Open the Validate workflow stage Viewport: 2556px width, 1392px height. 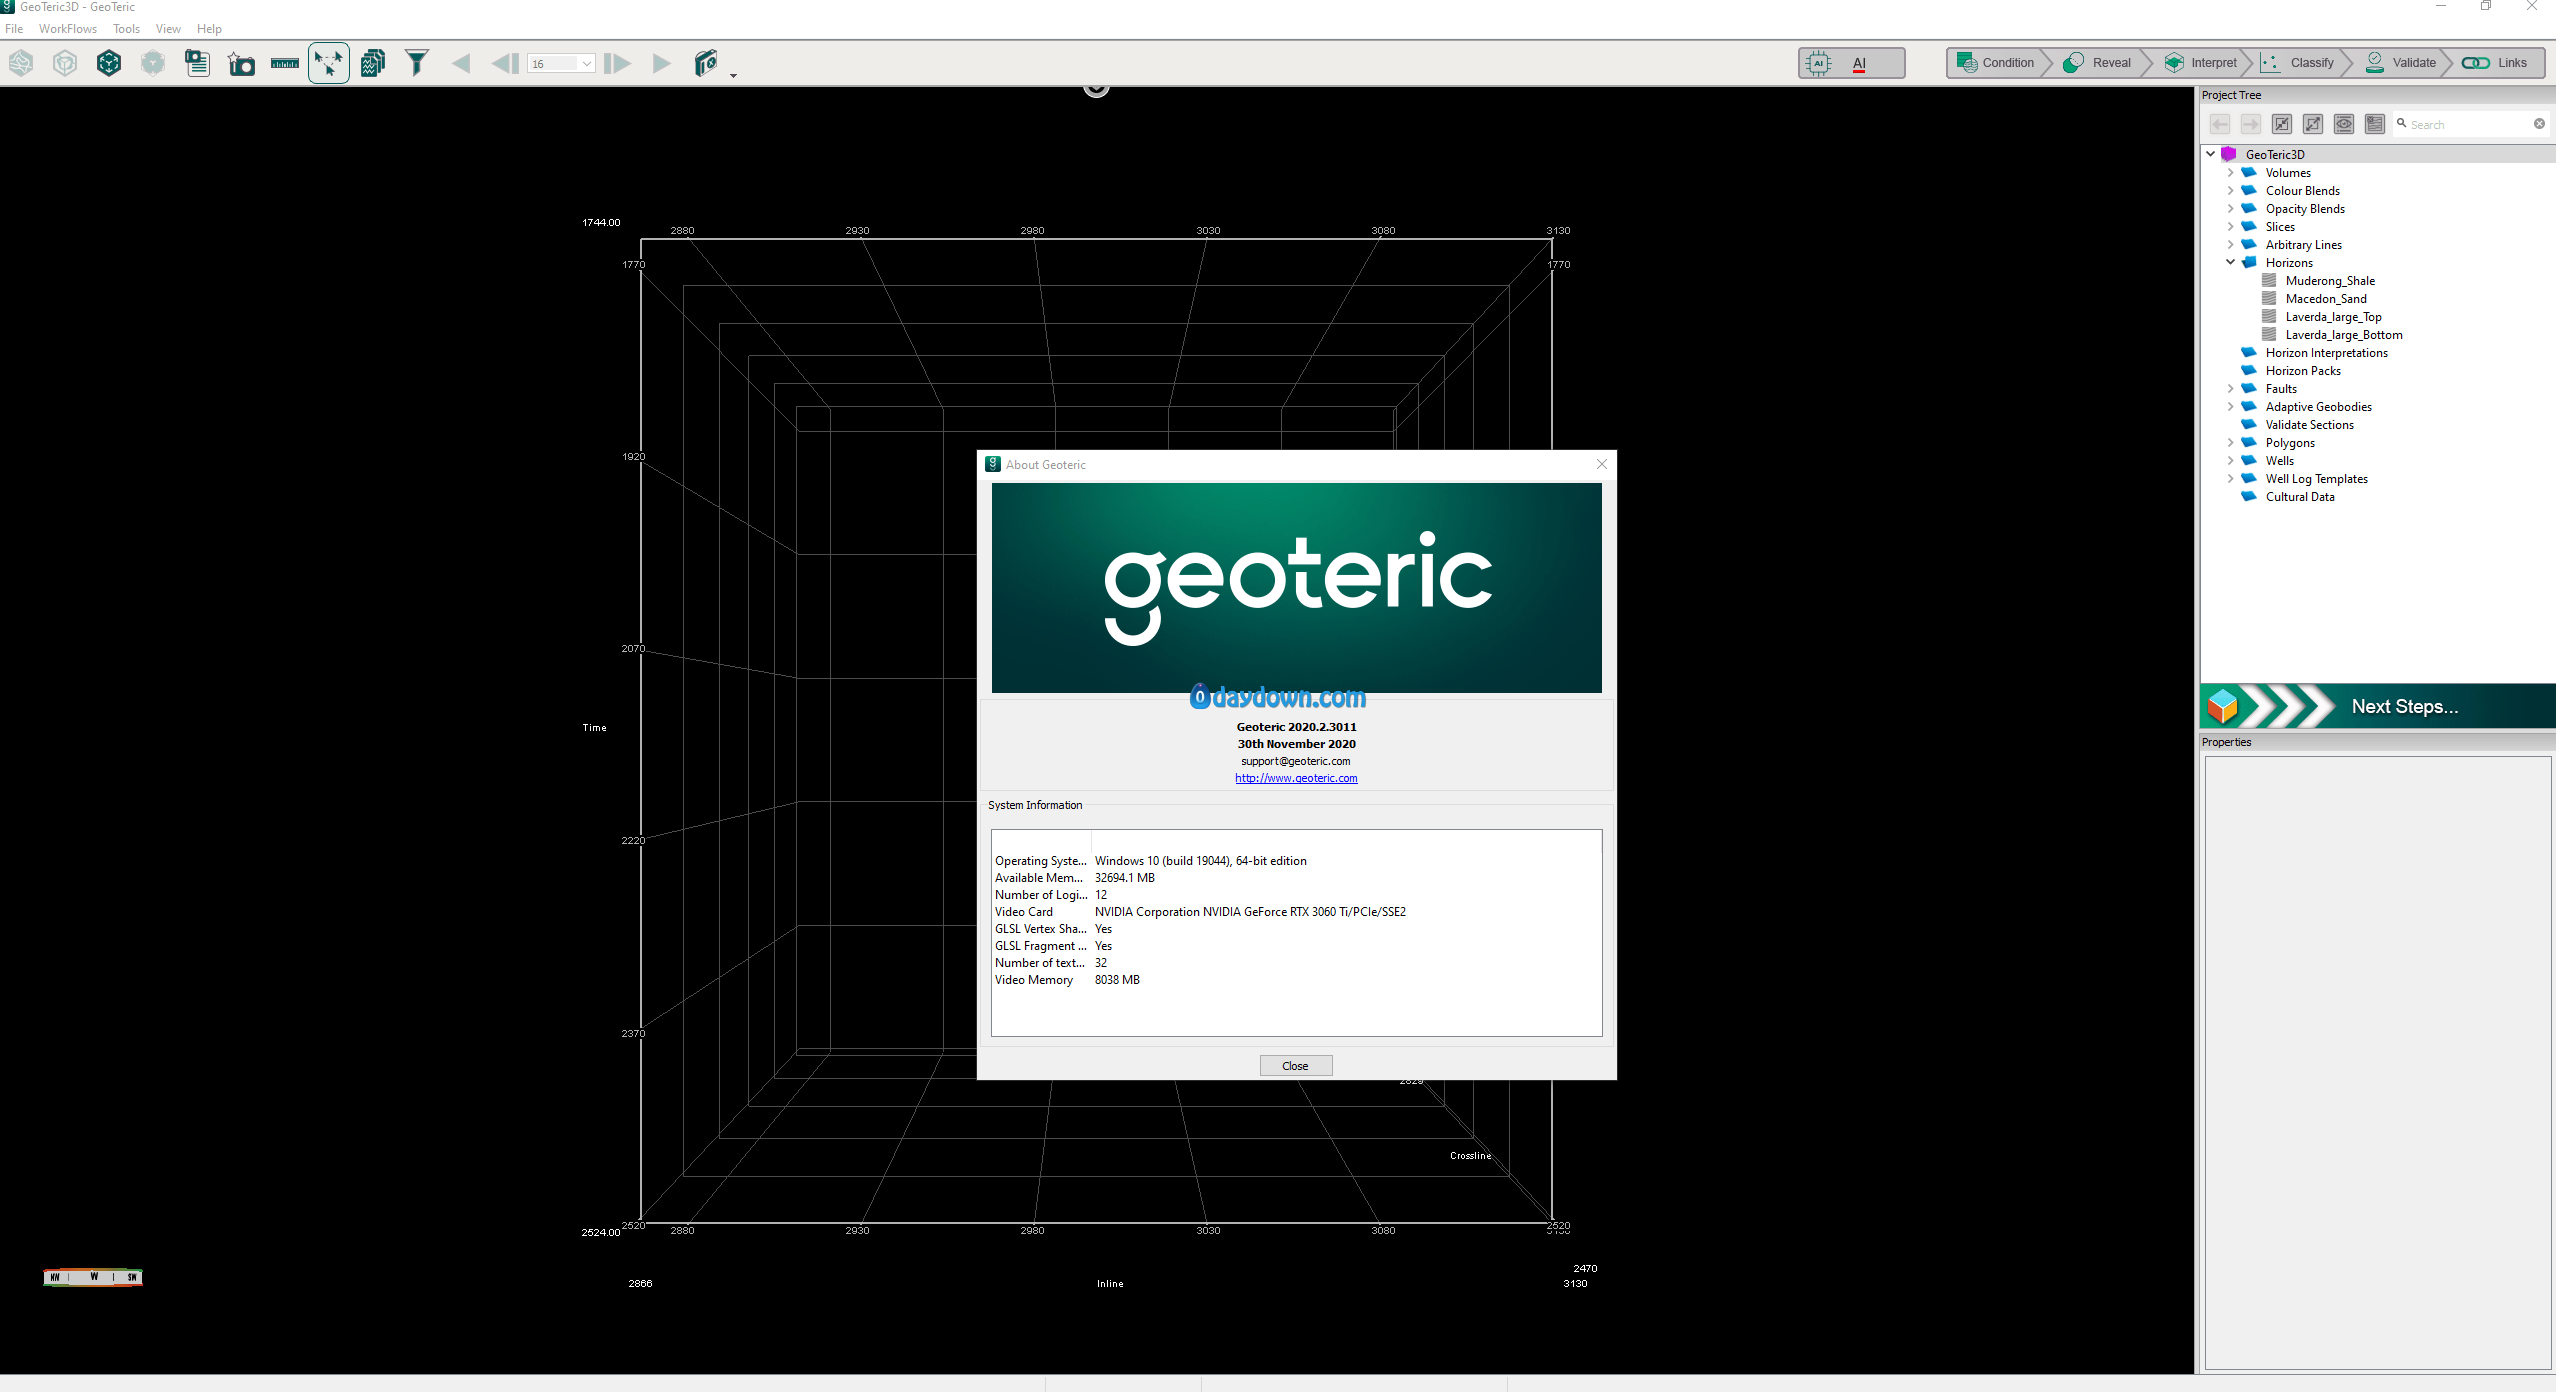[x=2400, y=63]
